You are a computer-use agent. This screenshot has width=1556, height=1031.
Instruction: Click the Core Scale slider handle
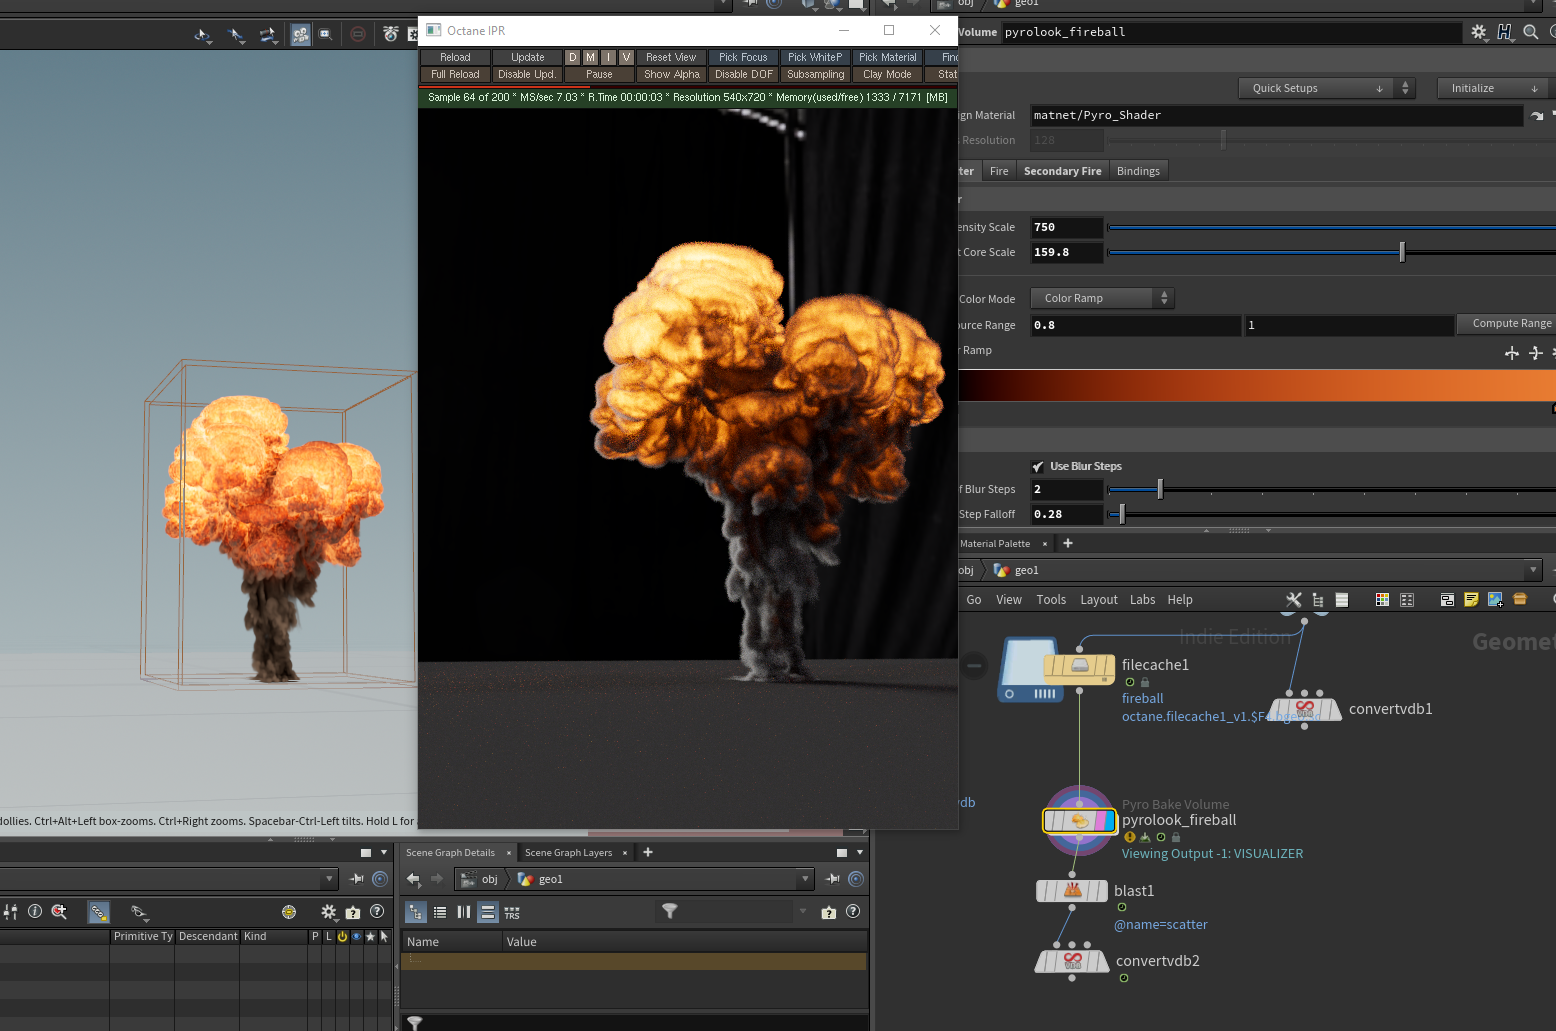[x=1402, y=253]
